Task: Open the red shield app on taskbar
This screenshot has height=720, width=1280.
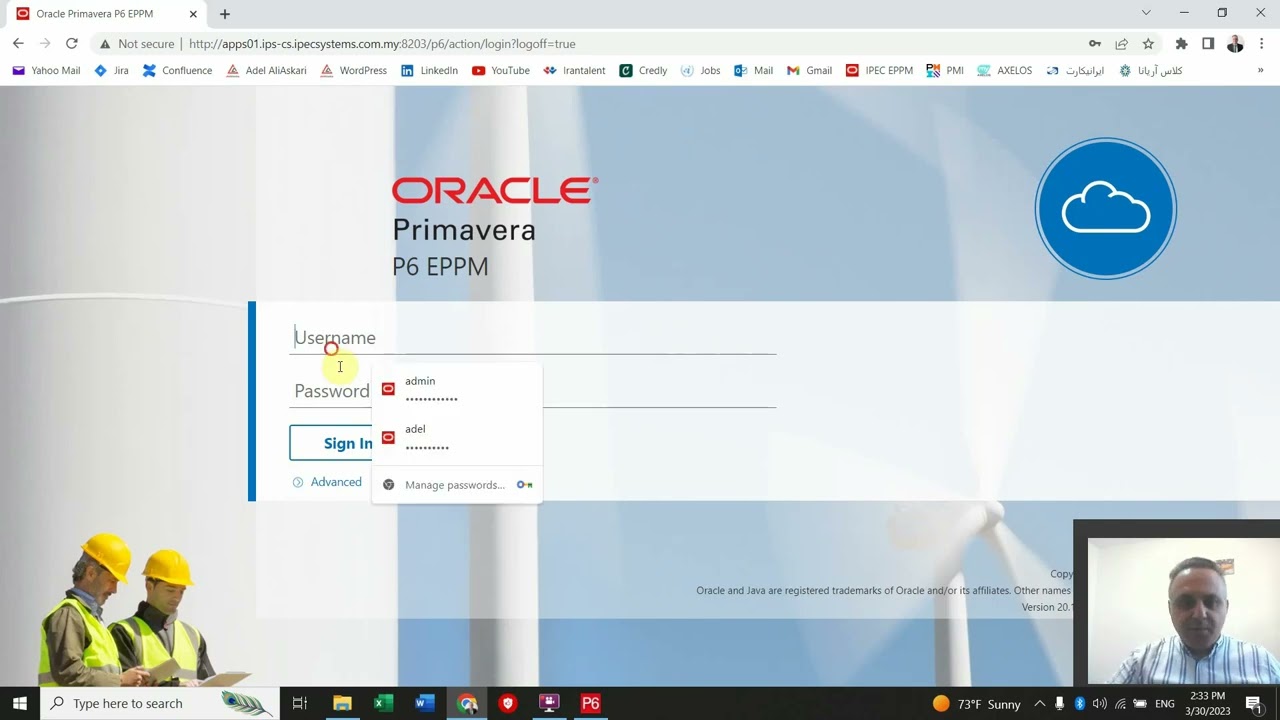Action: click(x=508, y=704)
